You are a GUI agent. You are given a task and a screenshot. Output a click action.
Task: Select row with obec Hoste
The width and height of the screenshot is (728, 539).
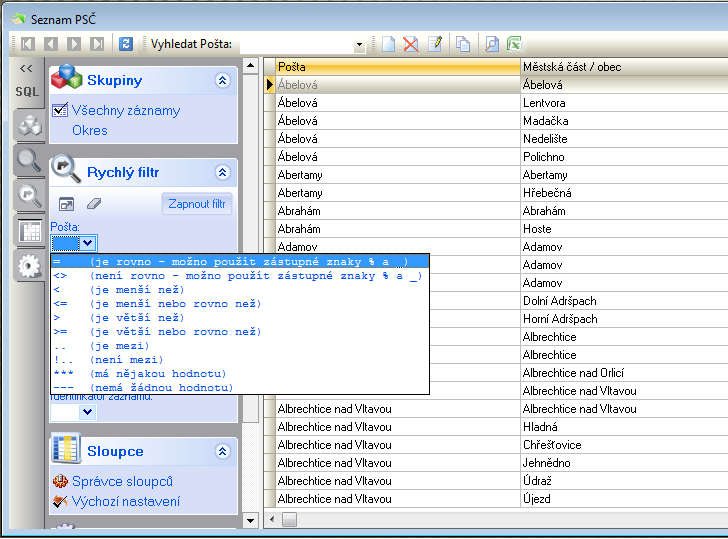pyautogui.click(x=501, y=229)
